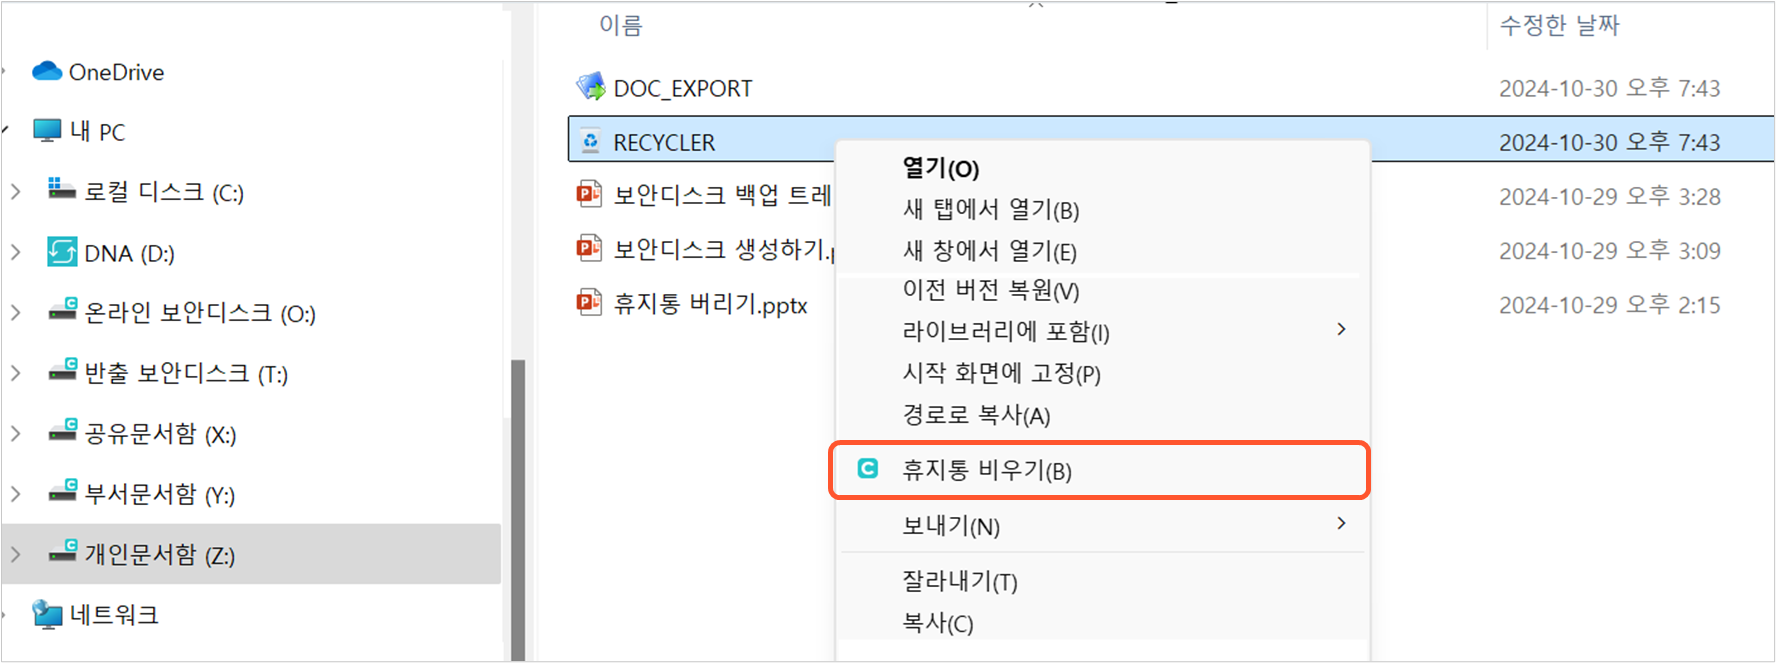
Task: Choose 새 탭에서 열기(B) menu entry
Action: [x=990, y=210]
